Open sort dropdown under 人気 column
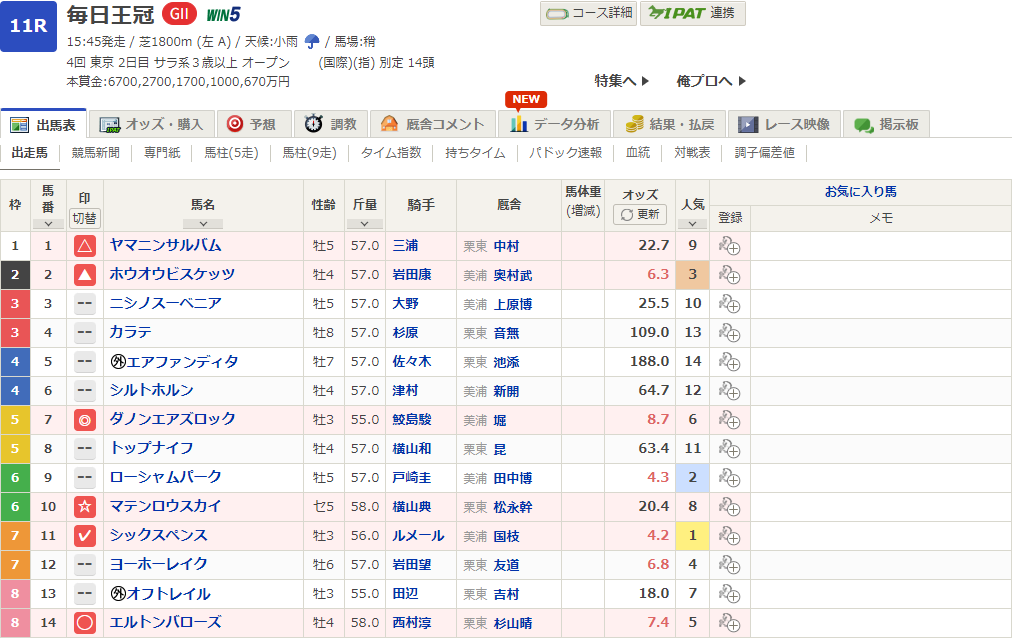1012x638 pixels. point(692,224)
